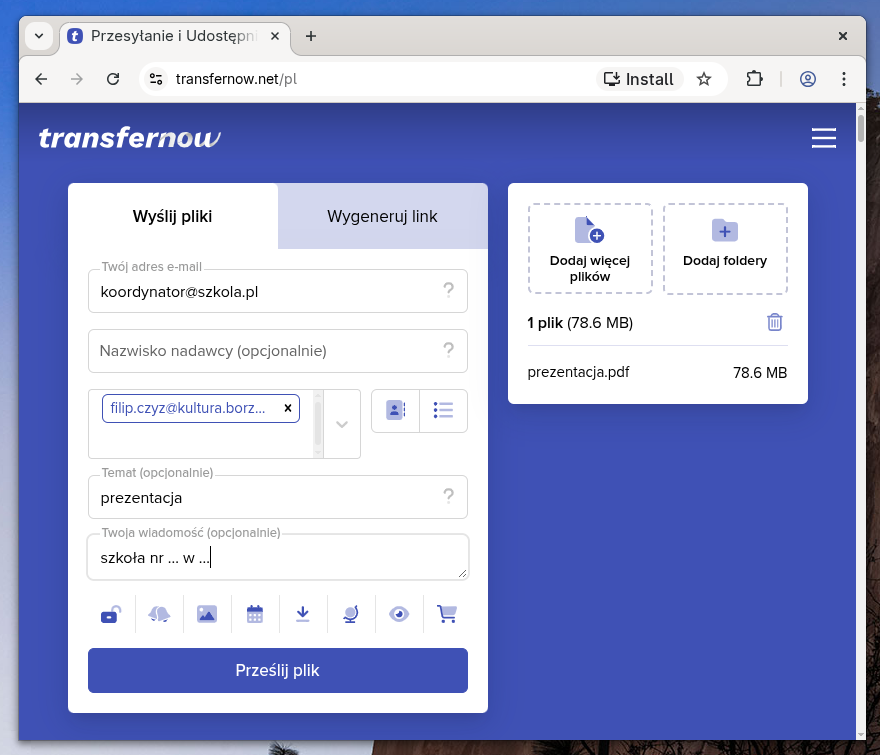Open the contacts address book
This screenshot has width=880, height=755.
[395, 410]
